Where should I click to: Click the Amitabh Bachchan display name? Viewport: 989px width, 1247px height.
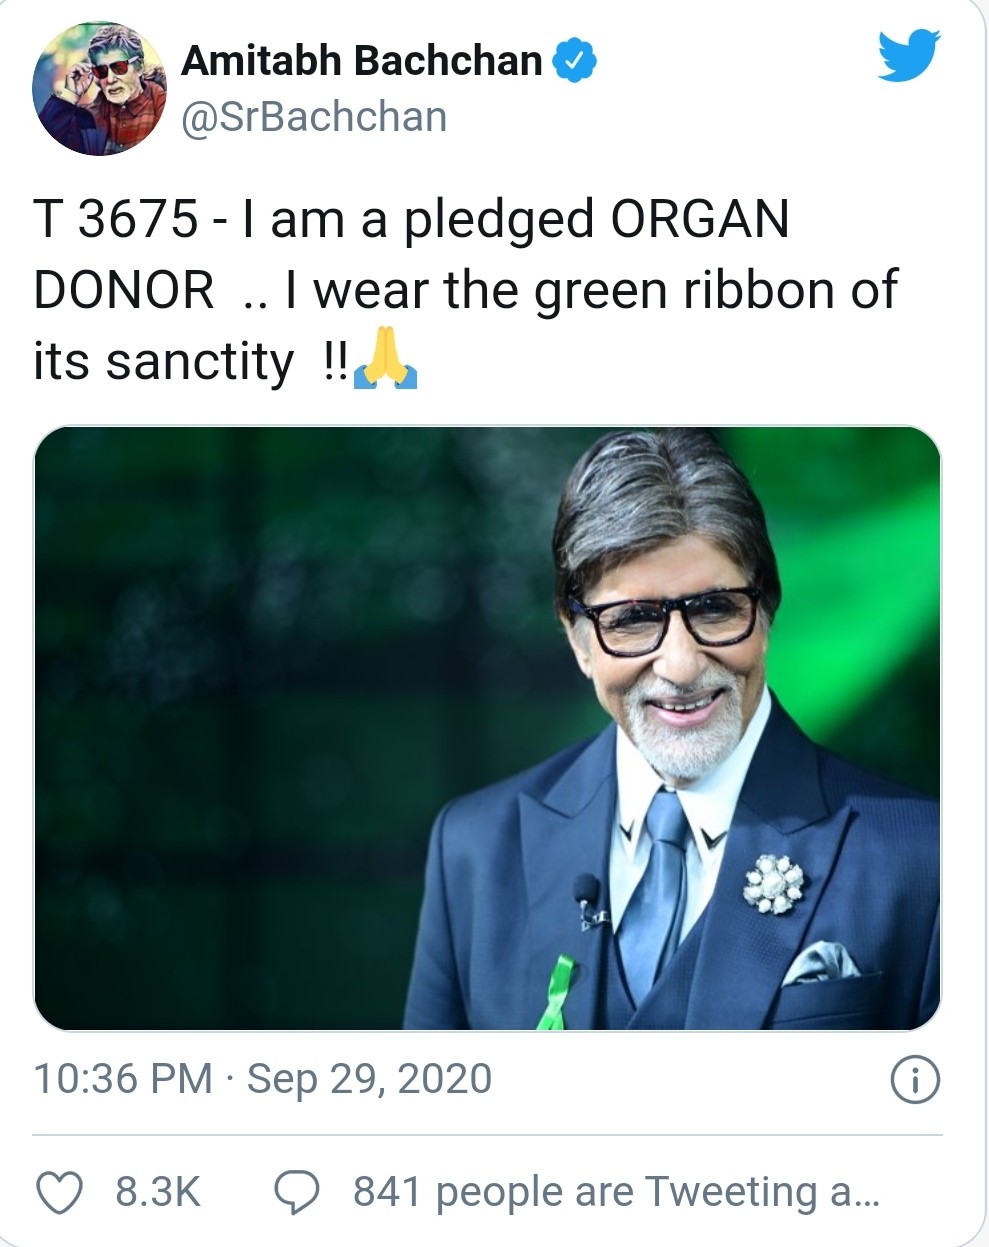pos(361,61)
